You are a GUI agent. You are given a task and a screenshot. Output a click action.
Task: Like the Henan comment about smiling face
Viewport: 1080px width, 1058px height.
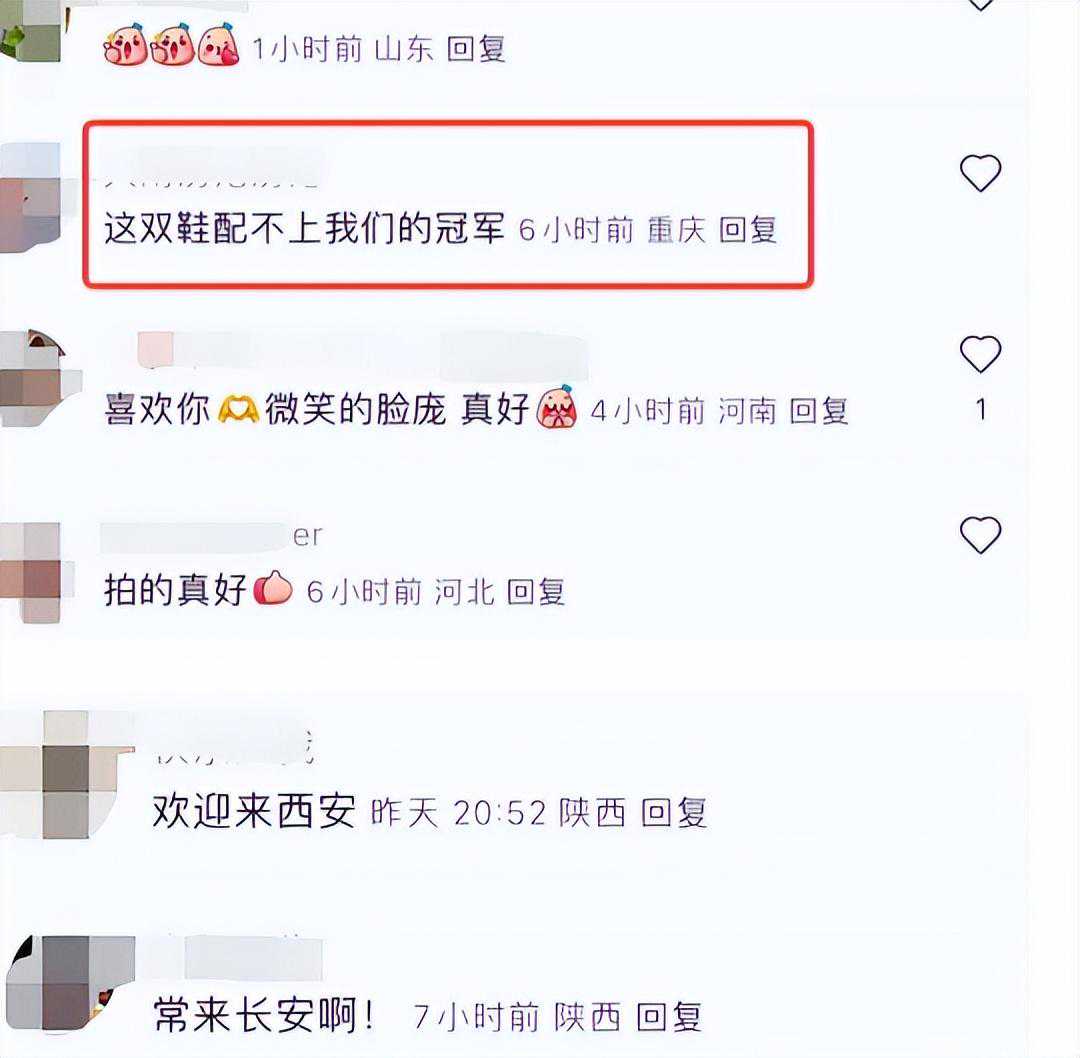tap(980, 353)
